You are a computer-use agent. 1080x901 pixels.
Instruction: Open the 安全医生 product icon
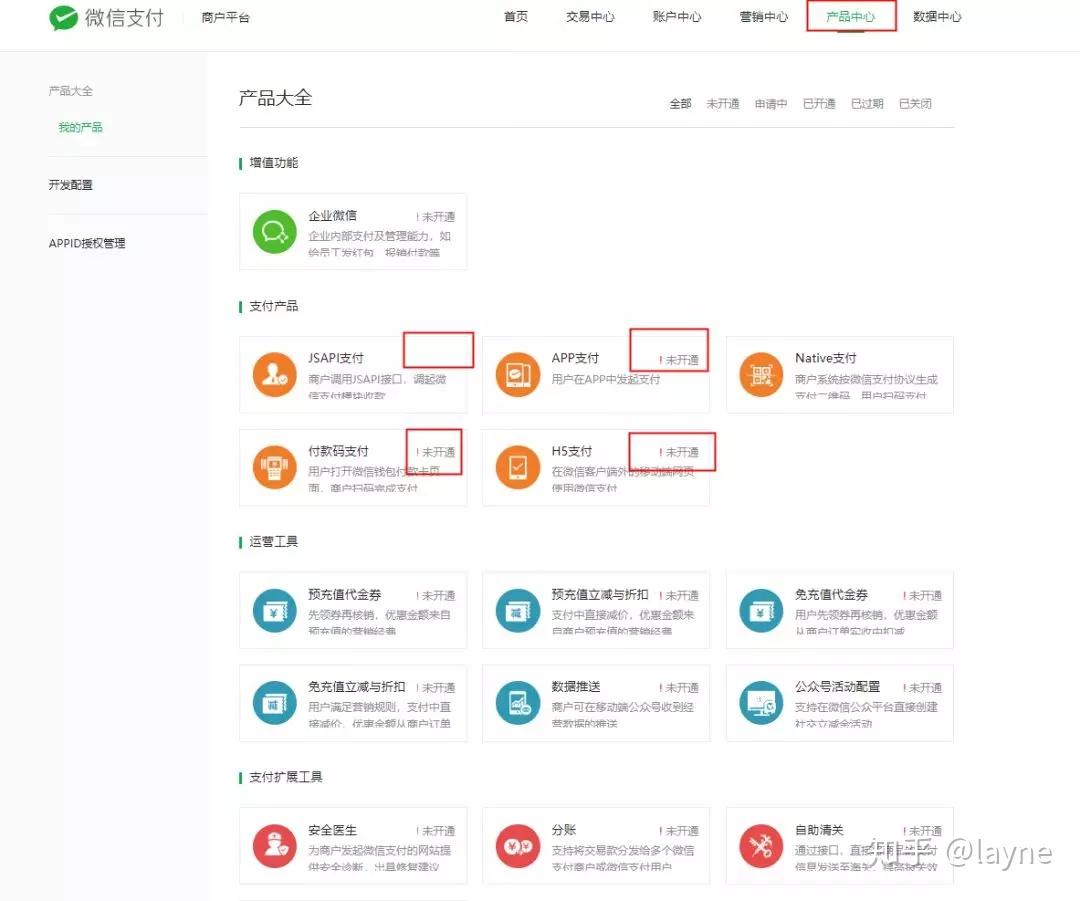[x=274, y=846]
